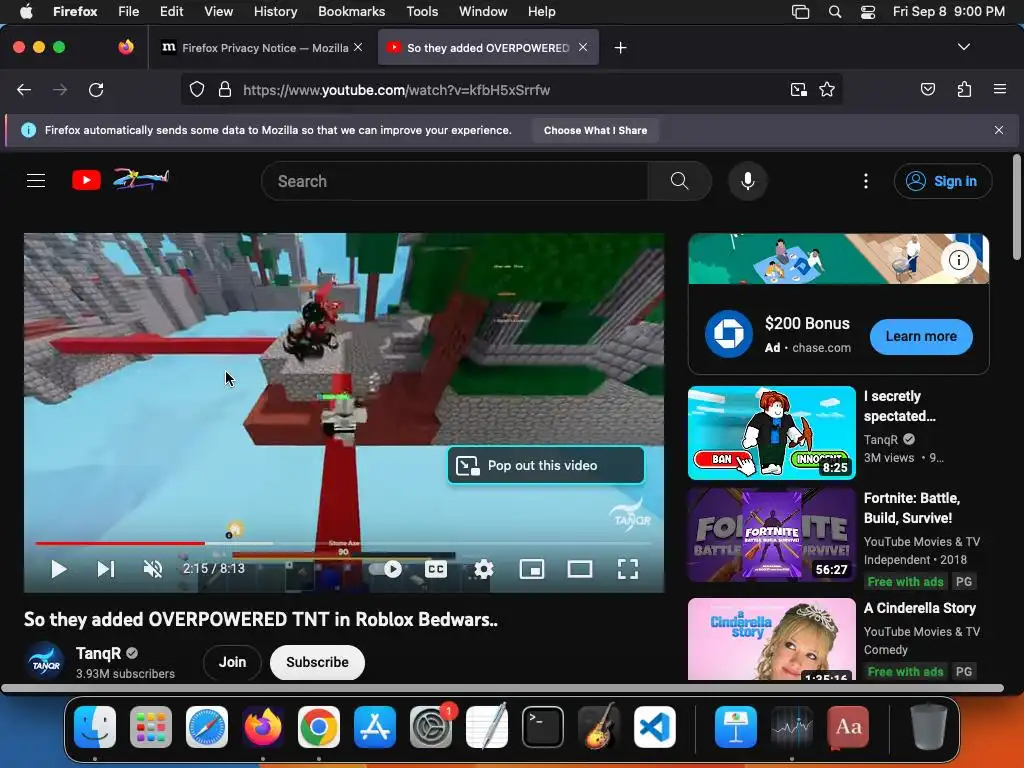The height and width of the screenshot is (768, 1024).
Task: Open TanqR channel name link
Action: click(x=99, y=653)
